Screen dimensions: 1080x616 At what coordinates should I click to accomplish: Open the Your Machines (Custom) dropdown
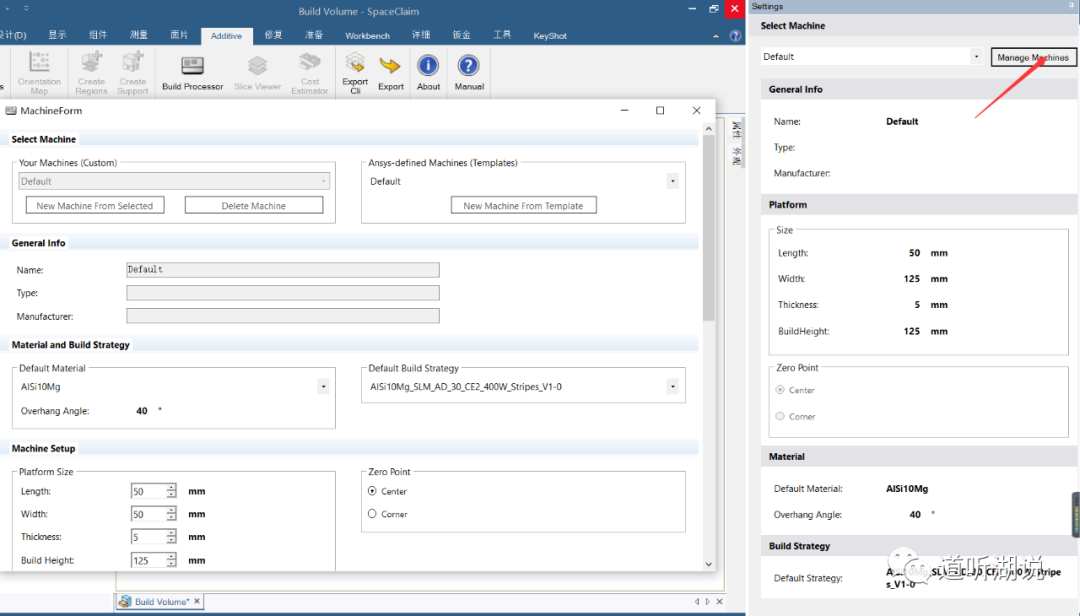click(x=323, y=181)
